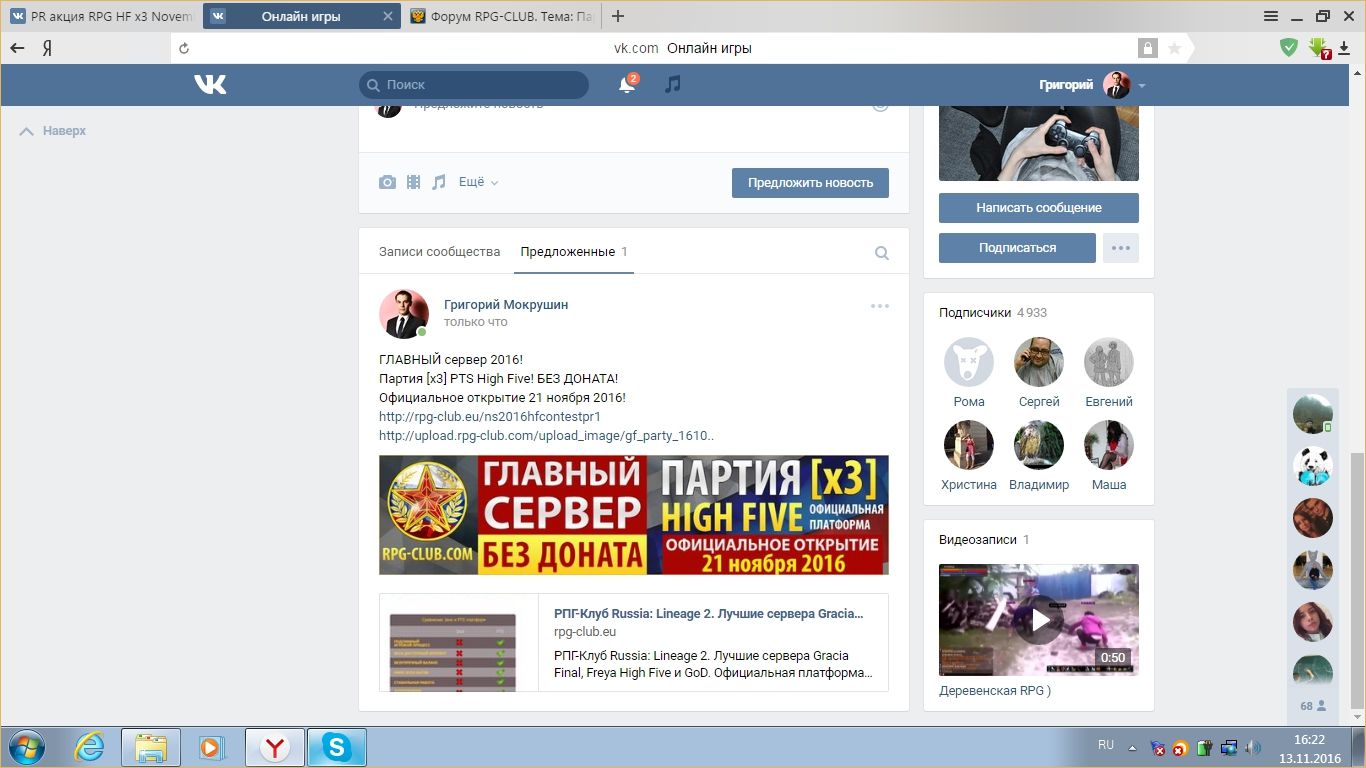Play the Деревенская RPG video
The image size is (1366, 768).
[x=1039, y=620]
